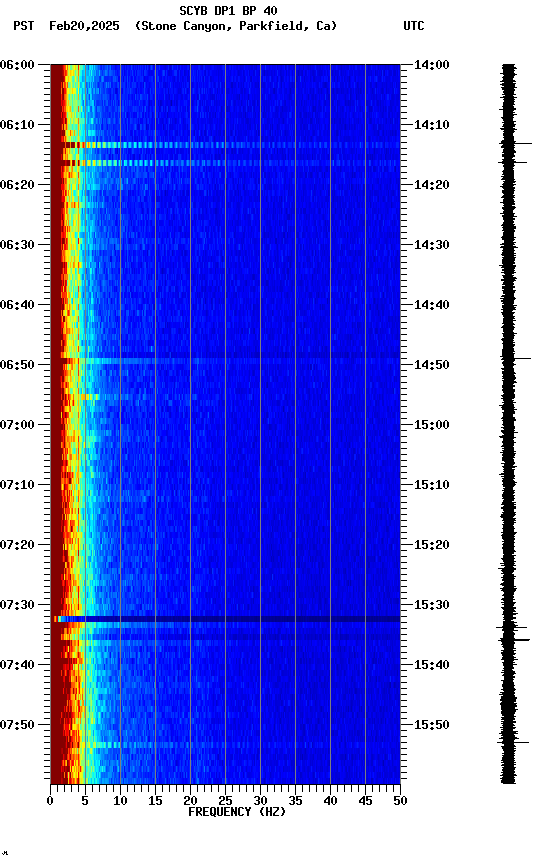
Task: Click the seismogram spike near 14:49 UTC
Action: 516,359
